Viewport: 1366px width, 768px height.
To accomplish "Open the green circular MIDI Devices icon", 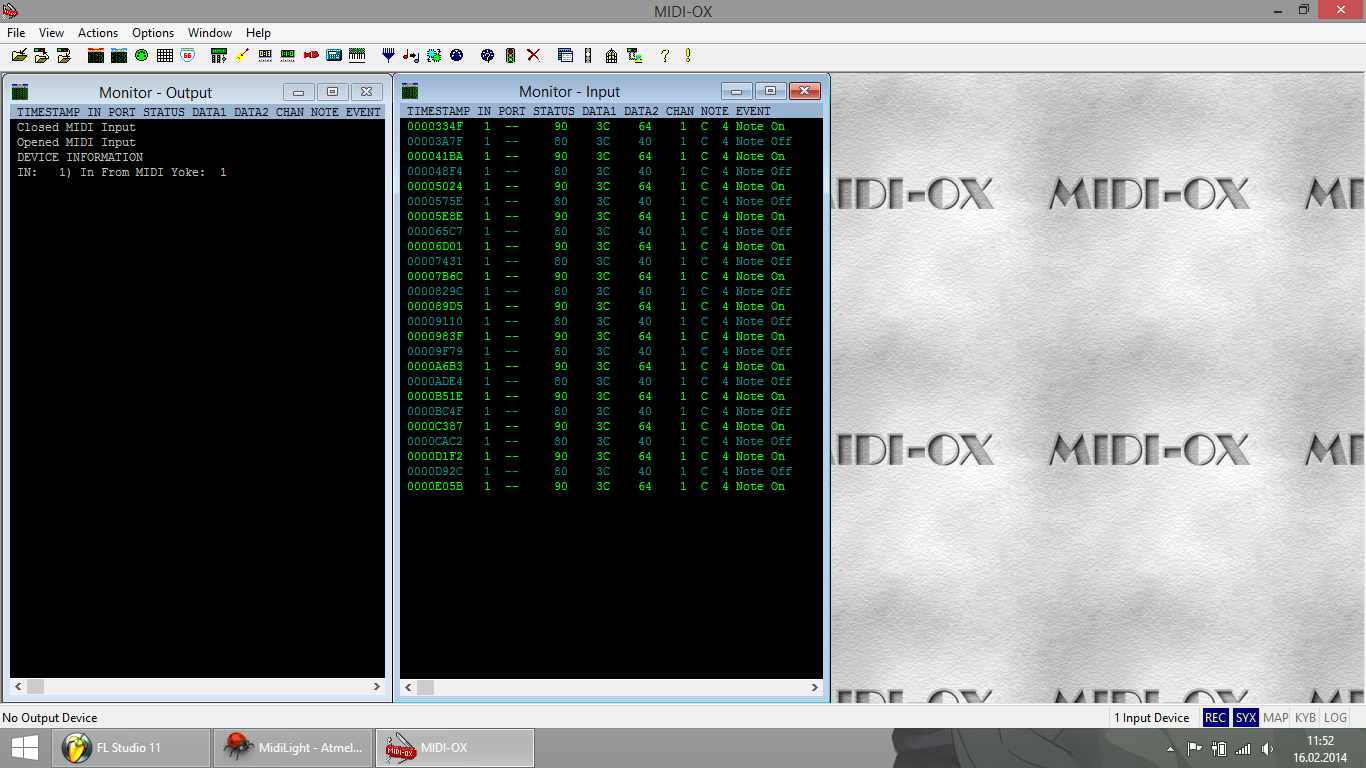I will [x=141, y=56].
